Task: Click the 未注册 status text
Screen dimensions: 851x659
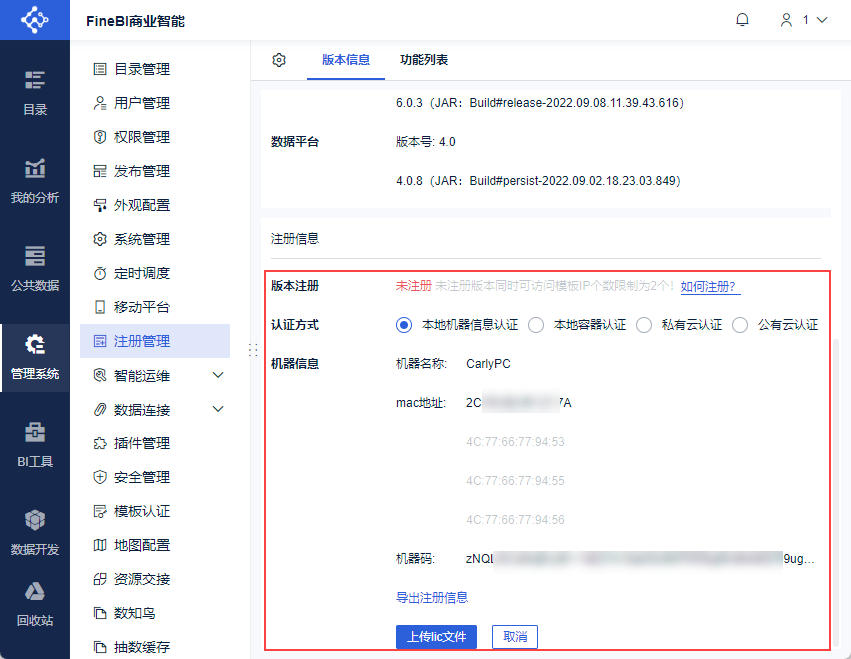Action: click(414, 286)
